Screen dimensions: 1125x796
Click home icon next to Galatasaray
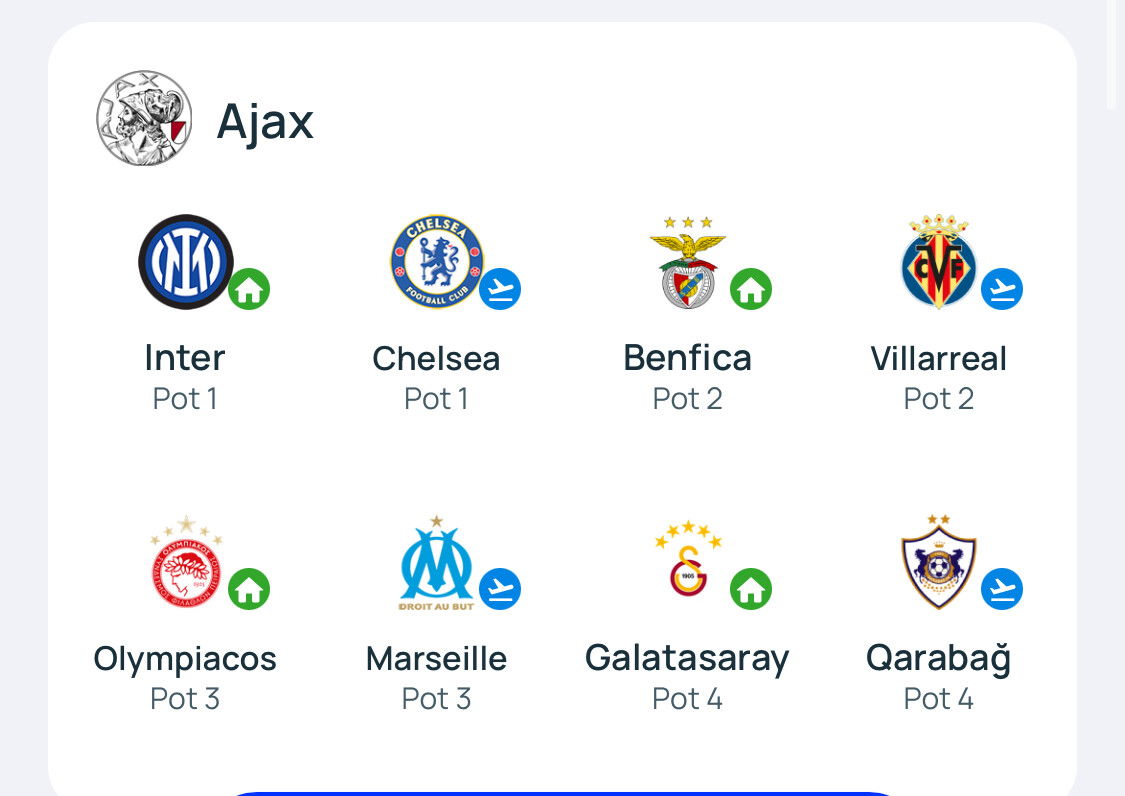coord(750,589)
